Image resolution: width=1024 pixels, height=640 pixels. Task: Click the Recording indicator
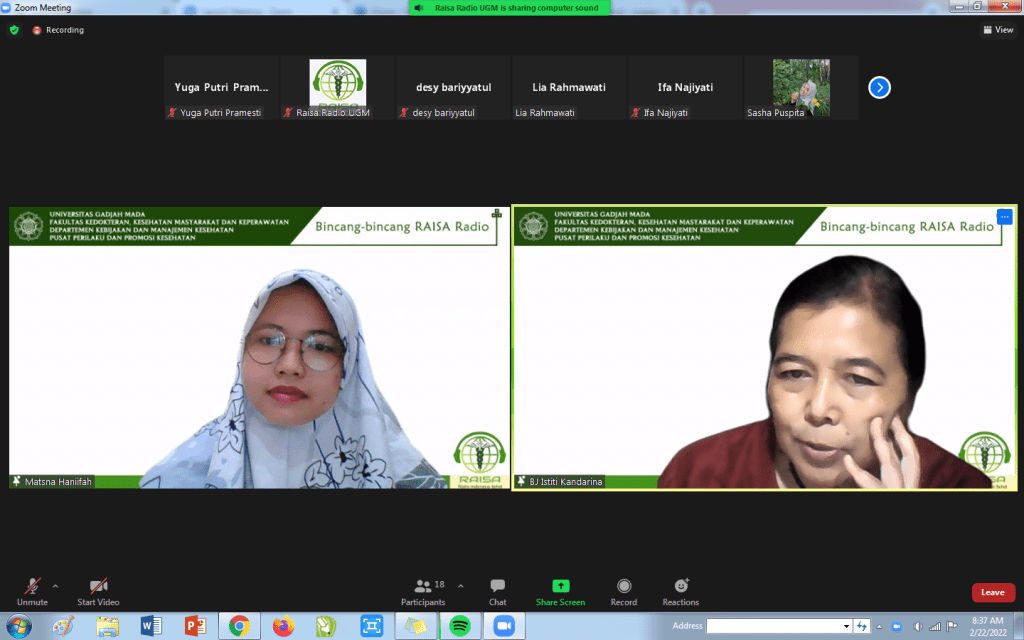click(58, 30)
